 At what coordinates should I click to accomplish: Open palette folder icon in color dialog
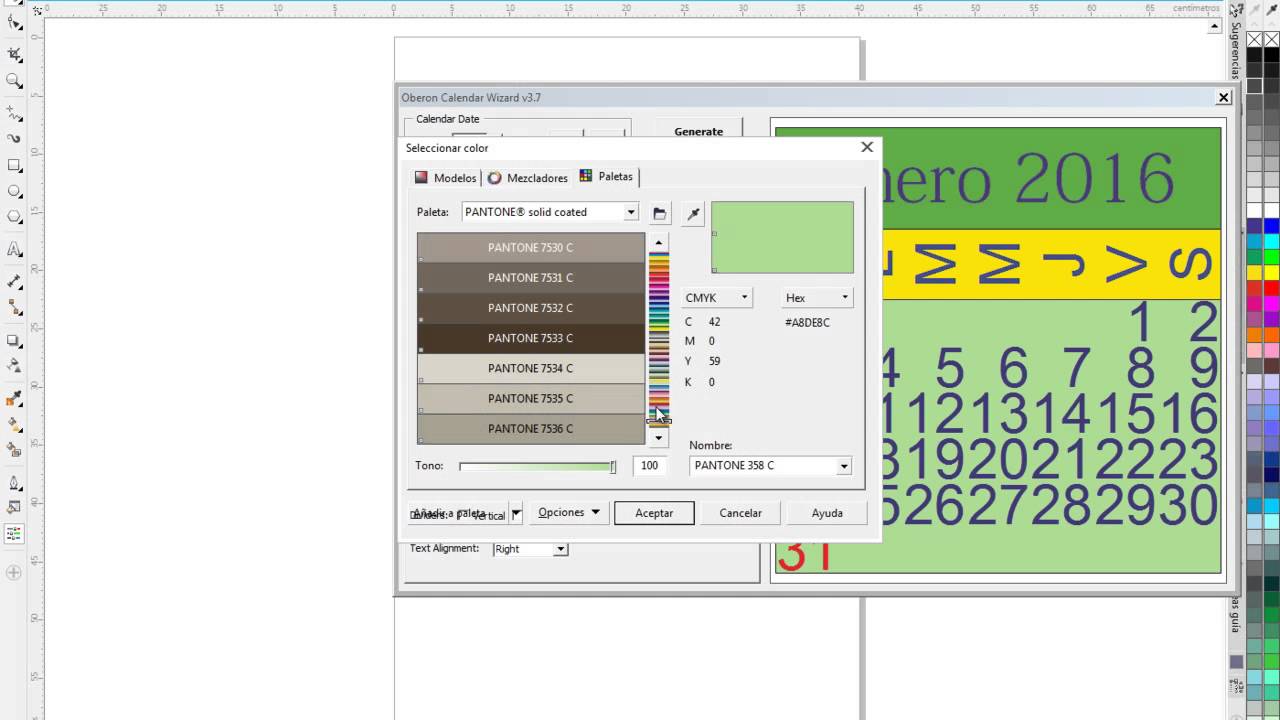tap(660, 213)
